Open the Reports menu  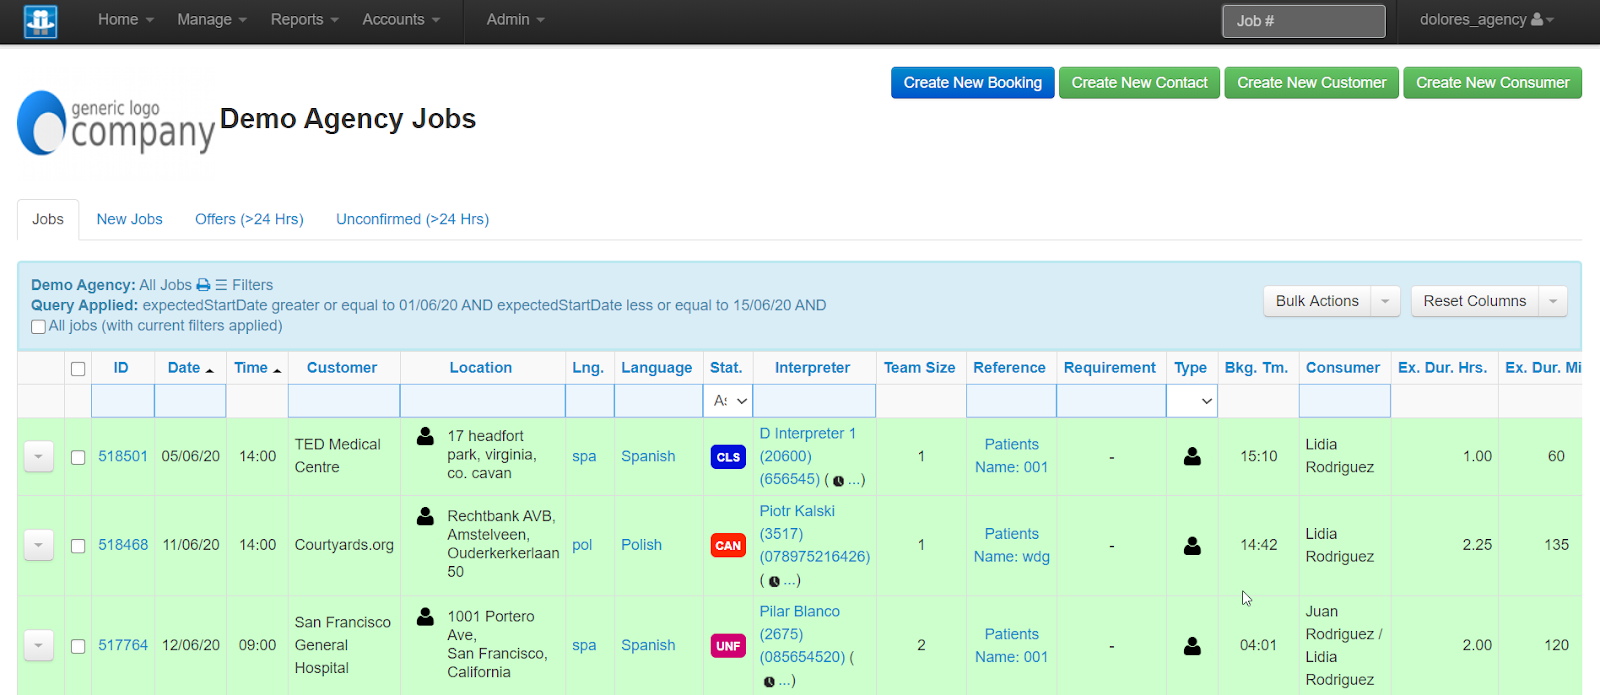[304, 20]
